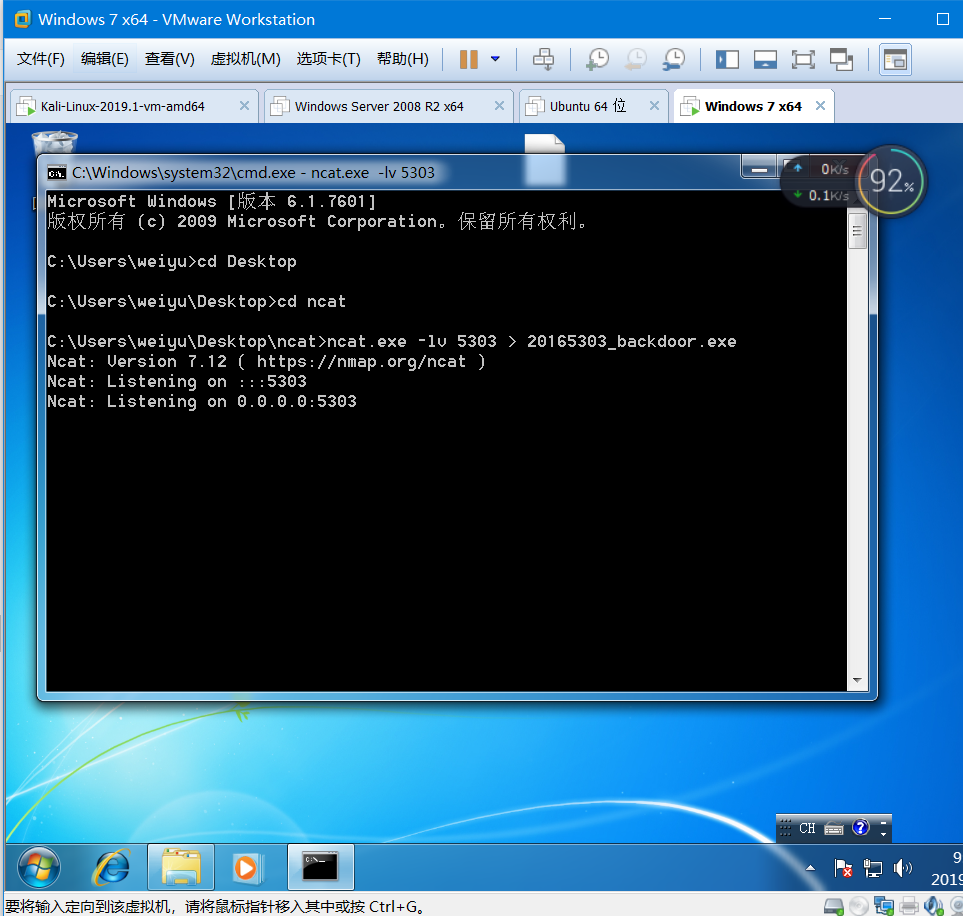Open the snapshot manager icon

pos(674,60)
